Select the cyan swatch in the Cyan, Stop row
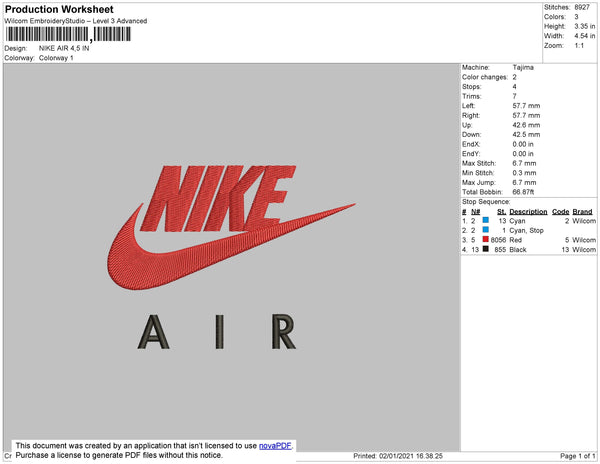Screen dimensions: 600x464 pos(486,230)
